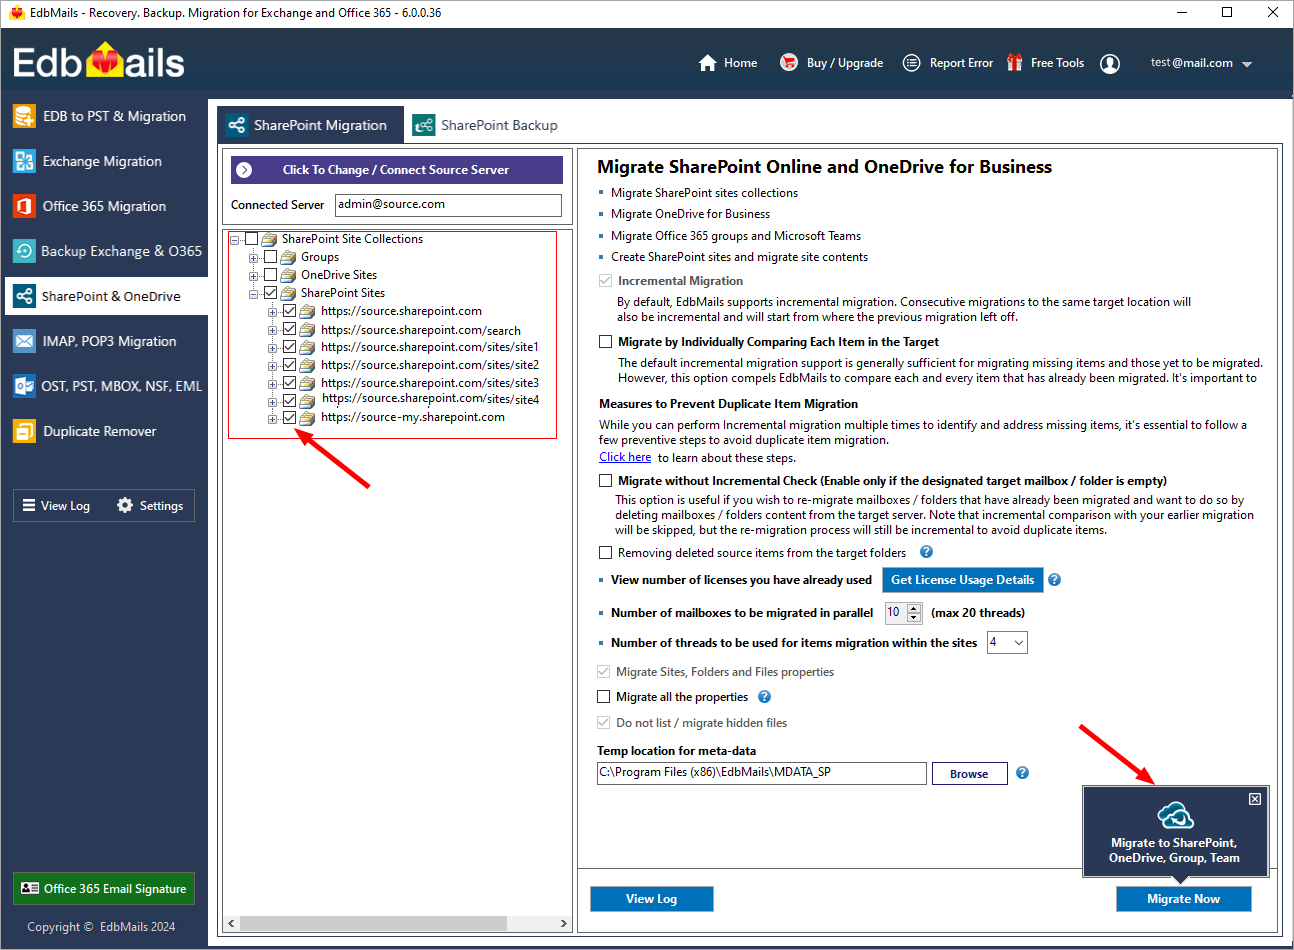Click the 'Click here' link
Image resolution: width=1294 pixels, height=950 pixels.
coord(625,457)
